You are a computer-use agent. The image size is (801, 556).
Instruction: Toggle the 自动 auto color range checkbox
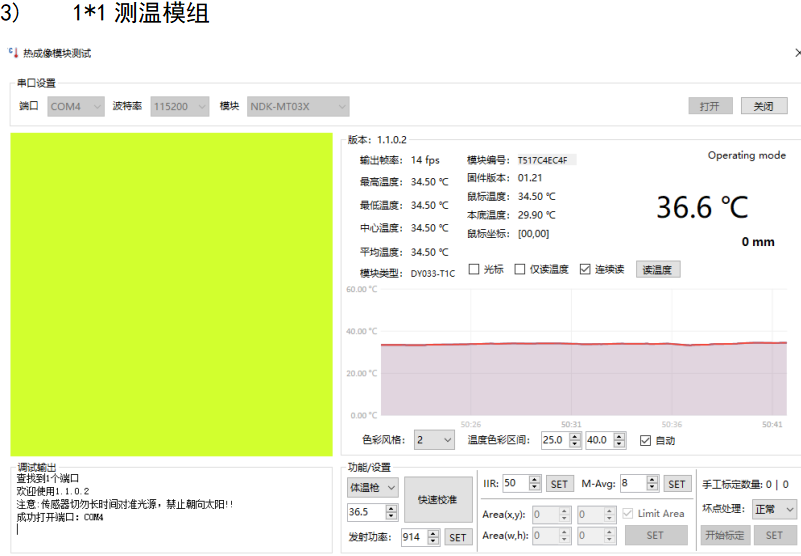[x=645, y=440]
